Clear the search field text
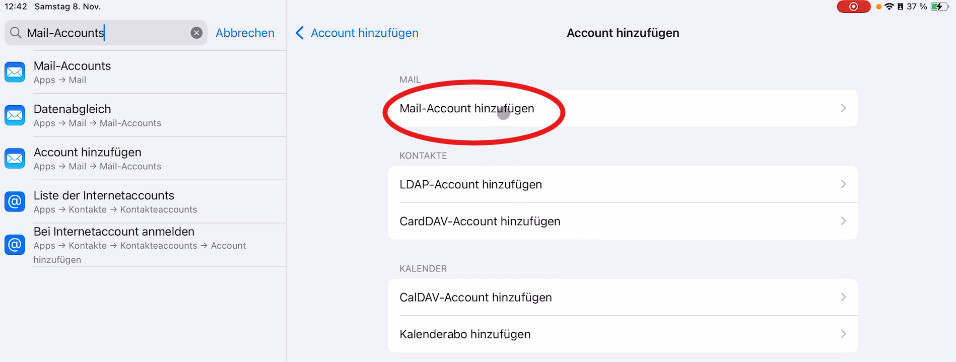The width and height of the screenshot is (956, 362). pos(196,33)
